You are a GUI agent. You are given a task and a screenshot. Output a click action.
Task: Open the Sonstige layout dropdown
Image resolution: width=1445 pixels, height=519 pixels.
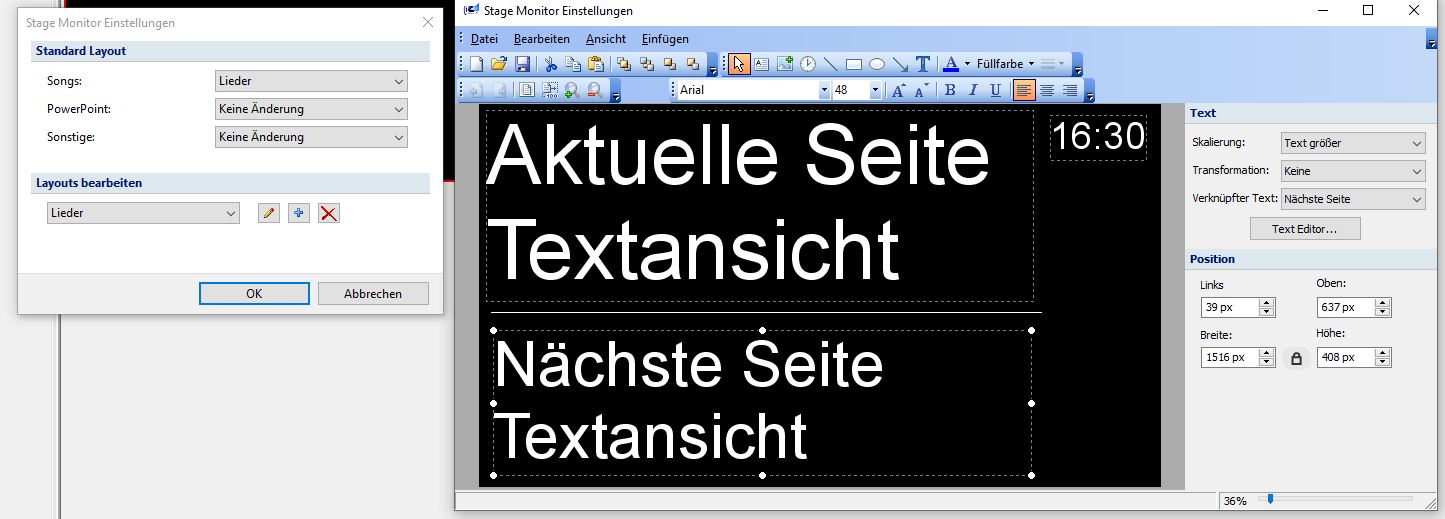pyautogui.click(x=311, y=137)
